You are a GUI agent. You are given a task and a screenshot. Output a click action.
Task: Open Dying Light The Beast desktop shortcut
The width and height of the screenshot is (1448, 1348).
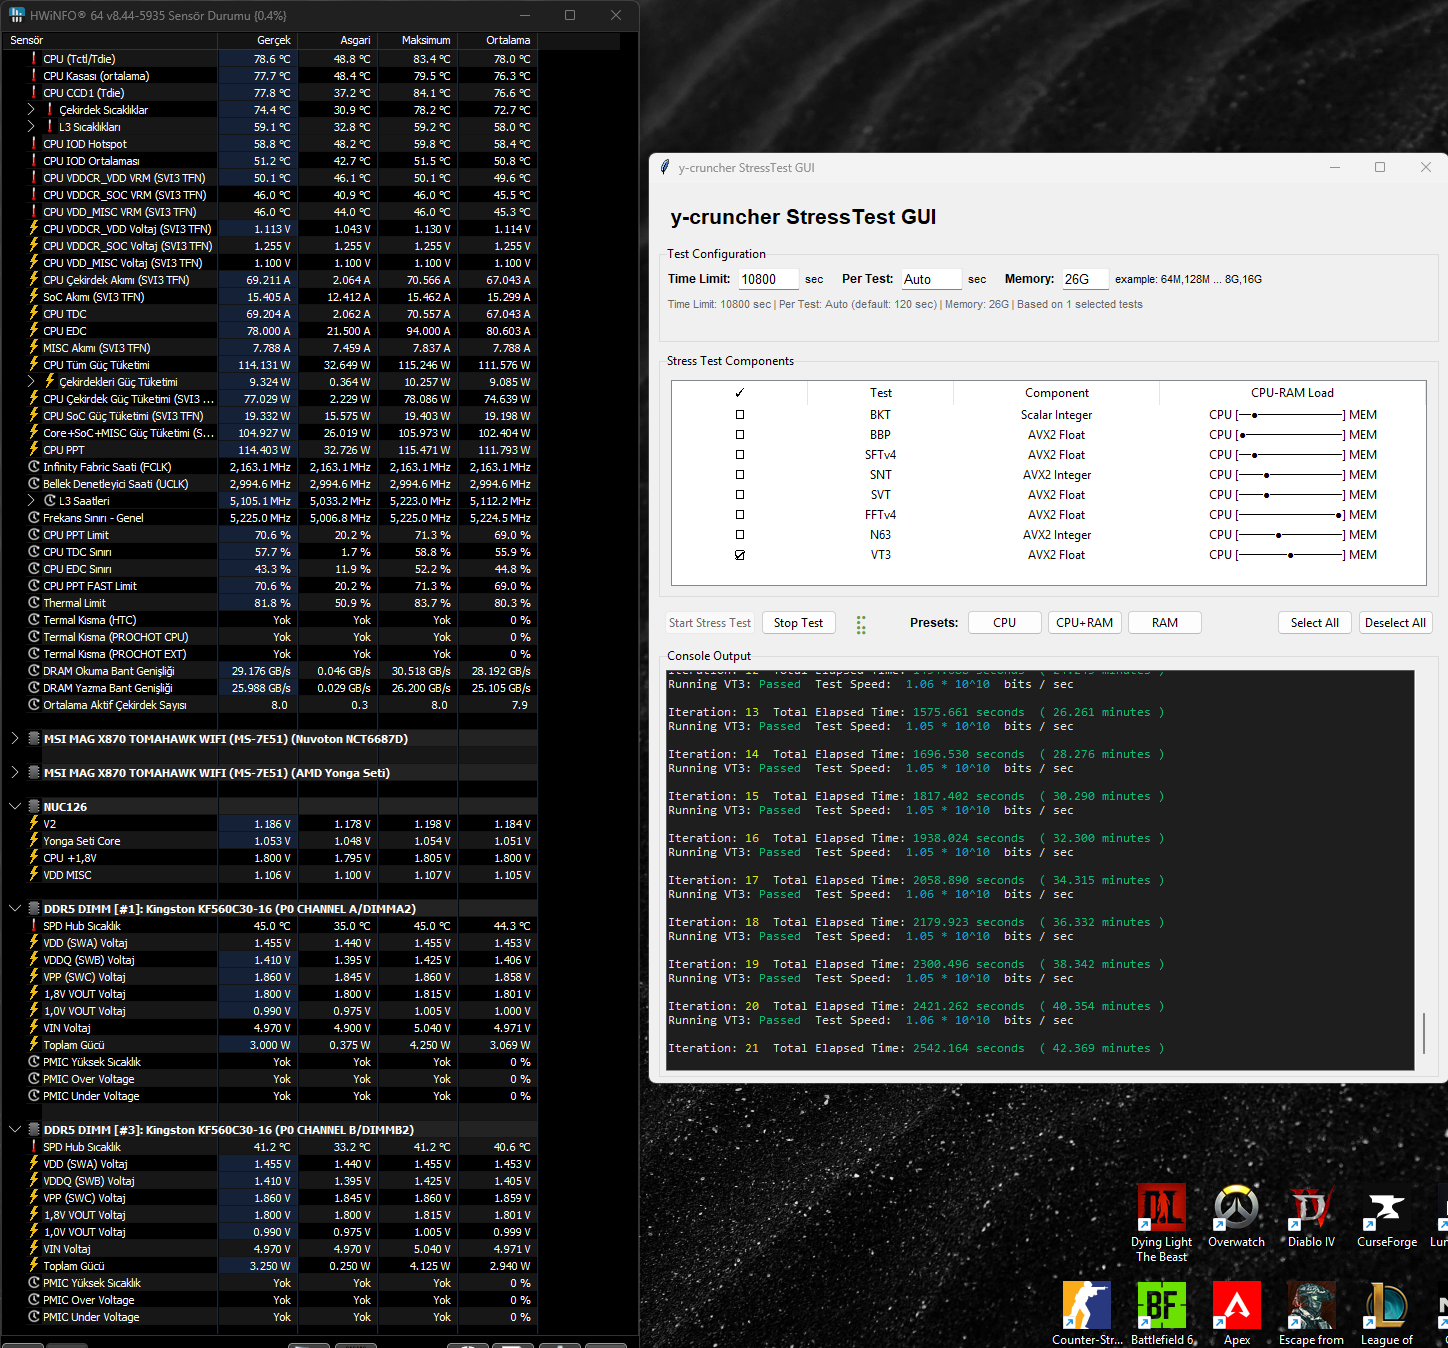point(1161,1222)
